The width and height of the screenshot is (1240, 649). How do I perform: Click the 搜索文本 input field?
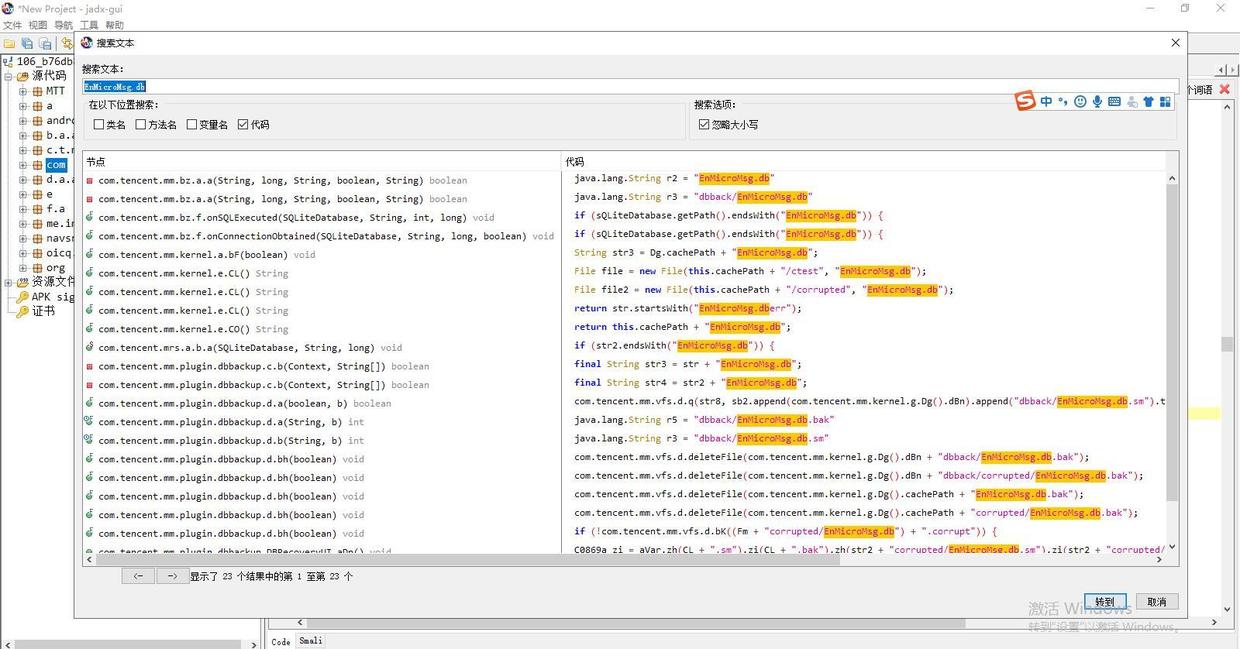tap(630, 87)
